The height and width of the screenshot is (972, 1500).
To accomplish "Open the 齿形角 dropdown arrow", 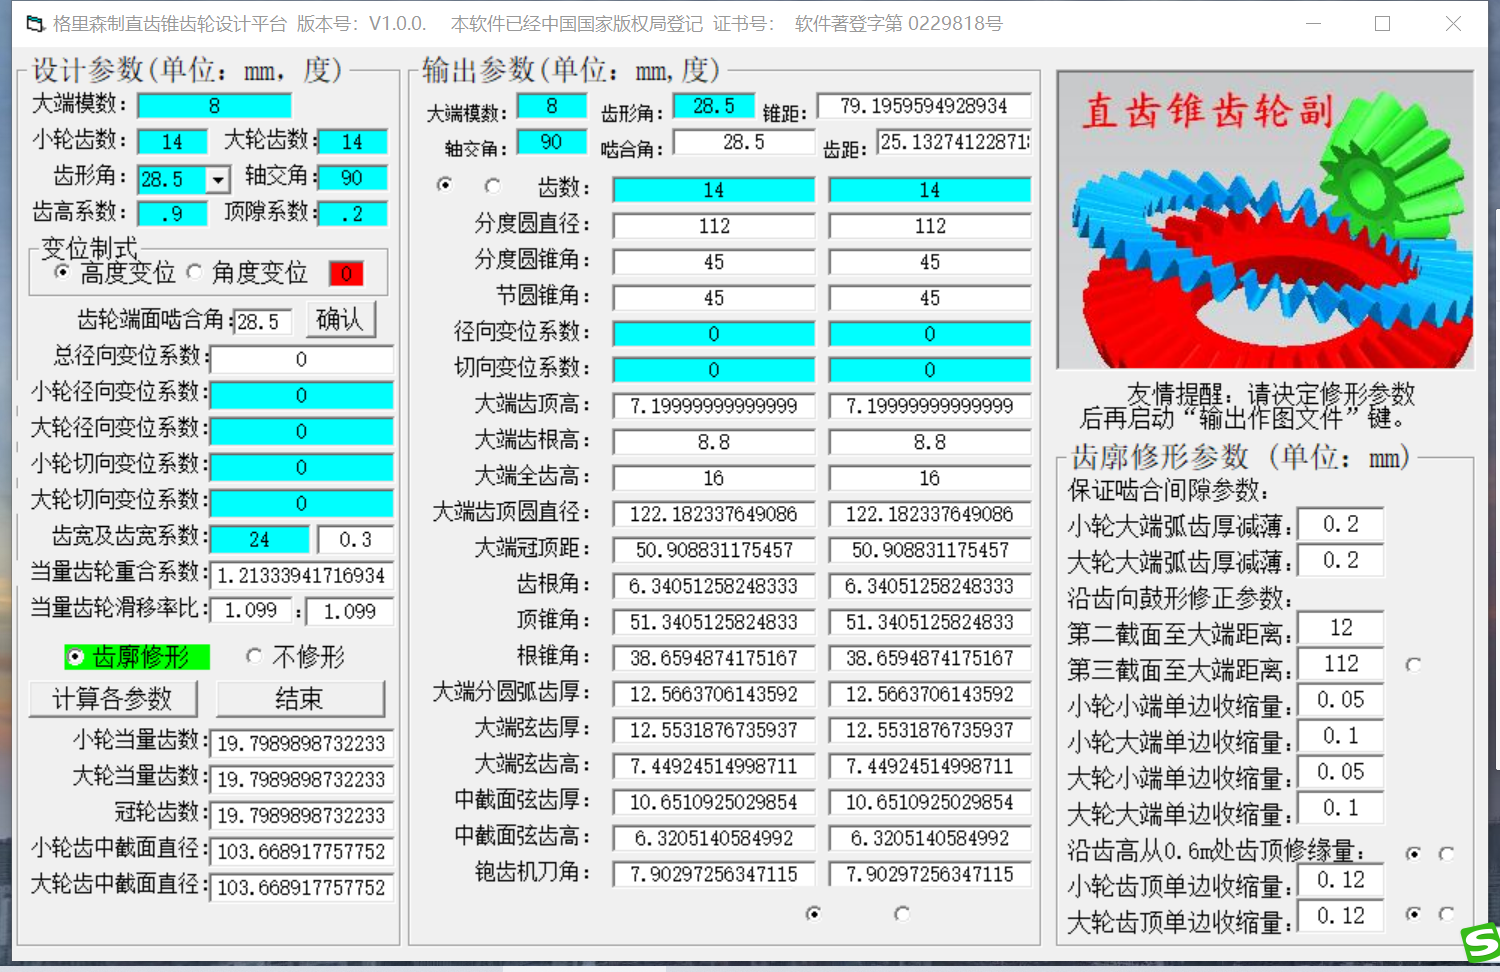I will pyautogui.click(x=218, y=179).
